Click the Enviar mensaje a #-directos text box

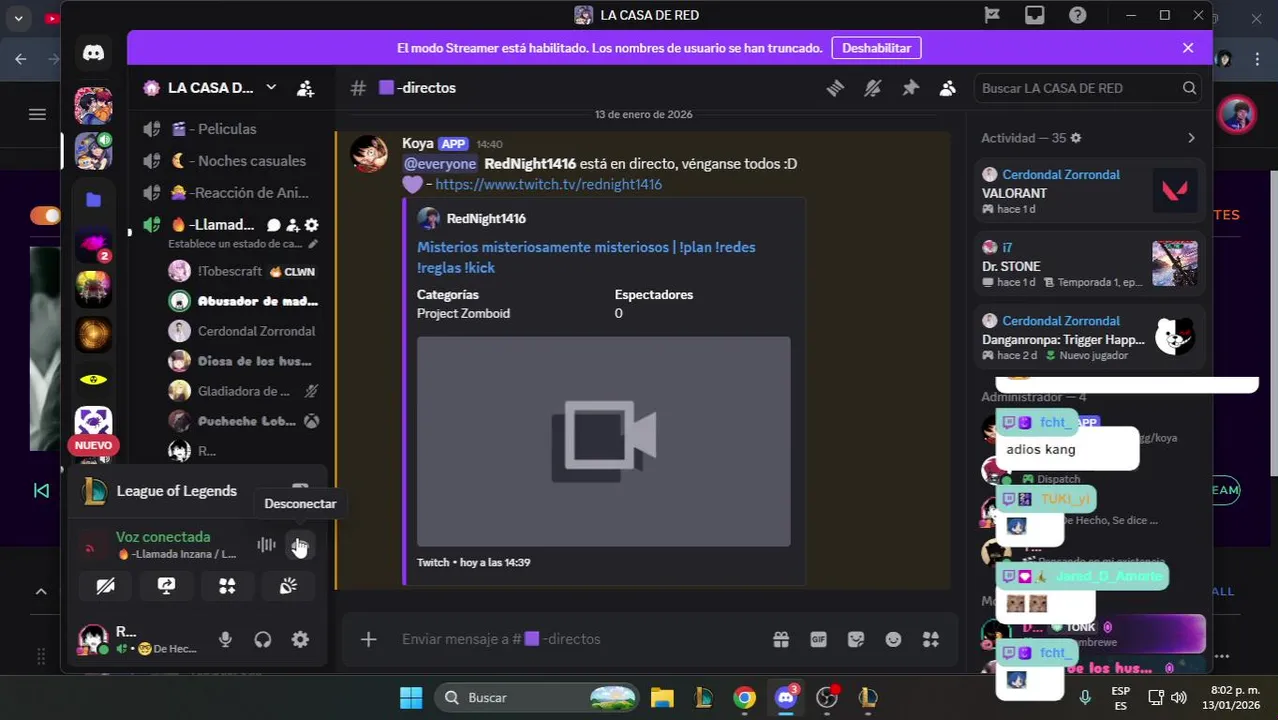[580, 639]
